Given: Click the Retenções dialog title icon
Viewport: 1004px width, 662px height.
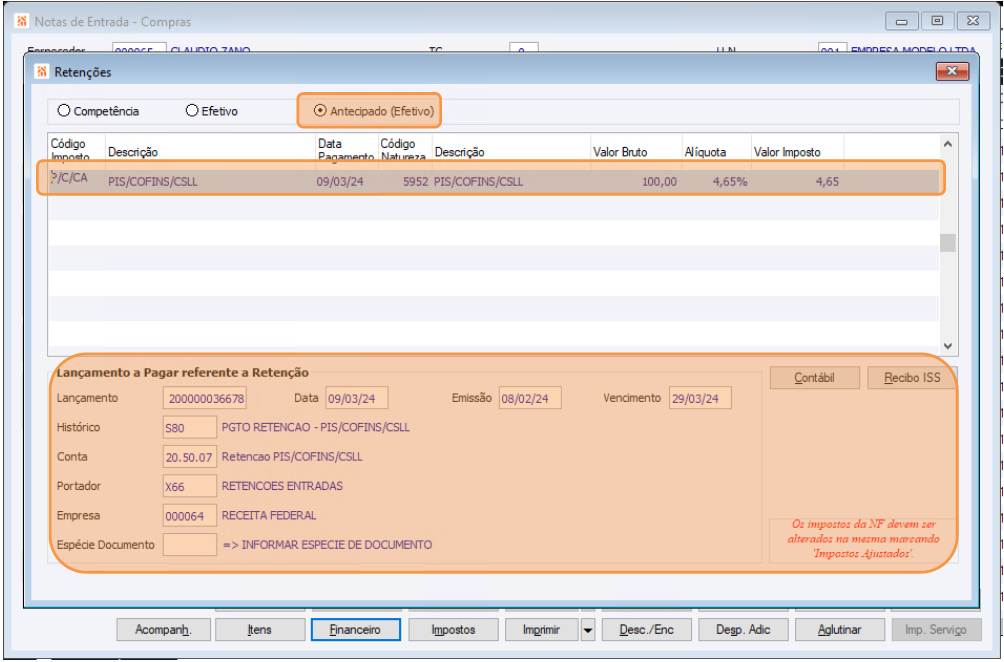Looking at the screenshot, I should [x=42, y=72].
